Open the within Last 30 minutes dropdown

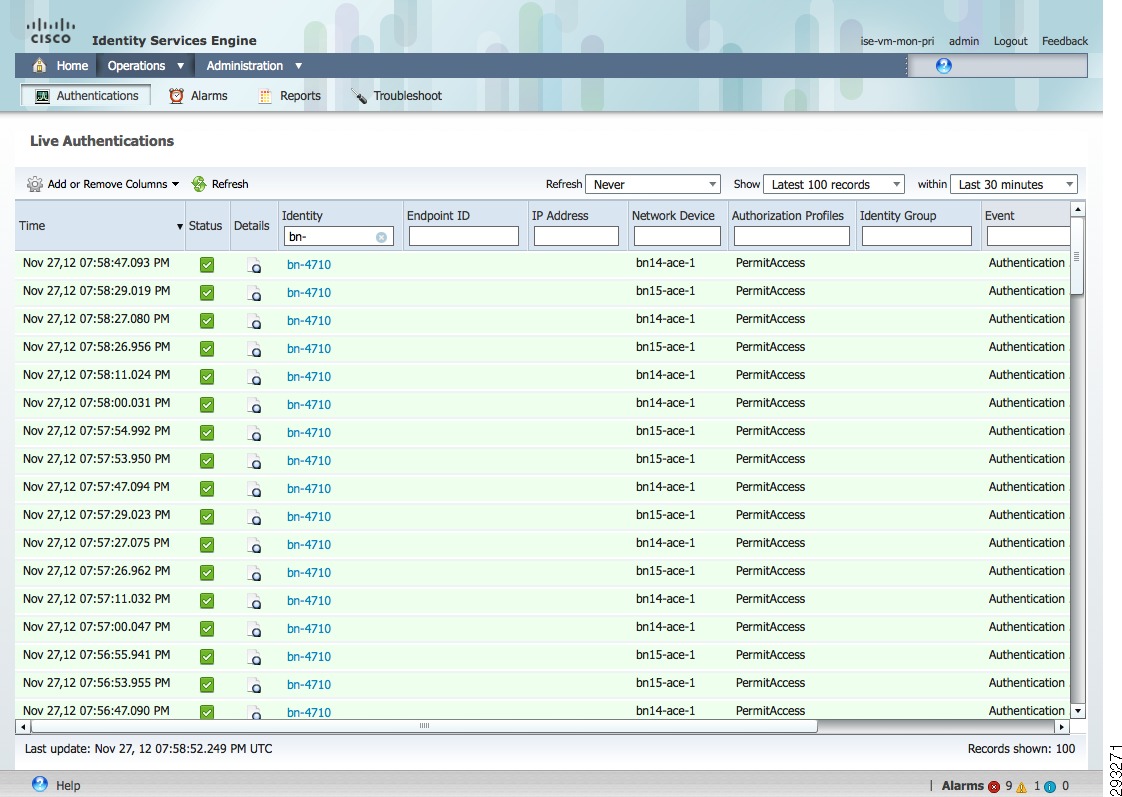tap(1014, 185)
